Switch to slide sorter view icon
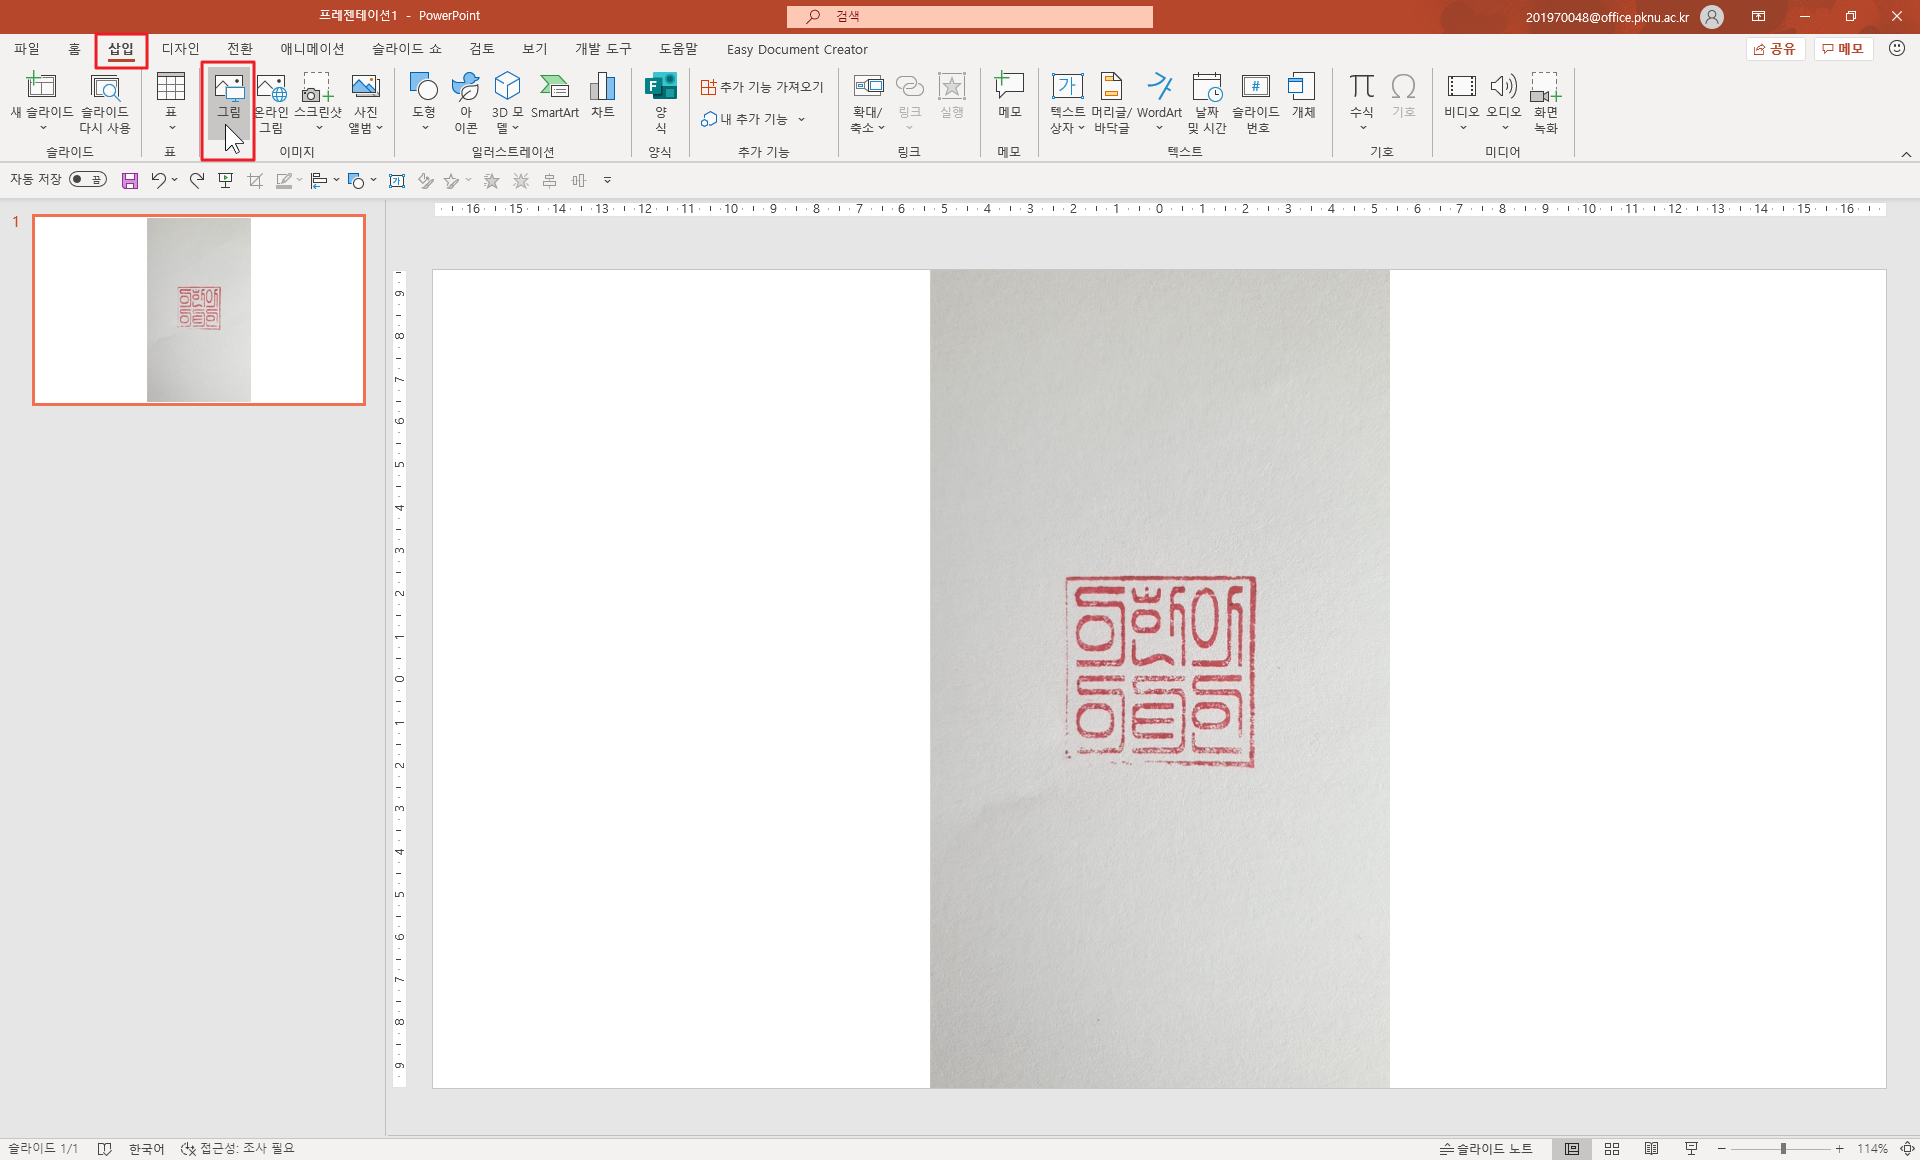 (1612, 1149)
